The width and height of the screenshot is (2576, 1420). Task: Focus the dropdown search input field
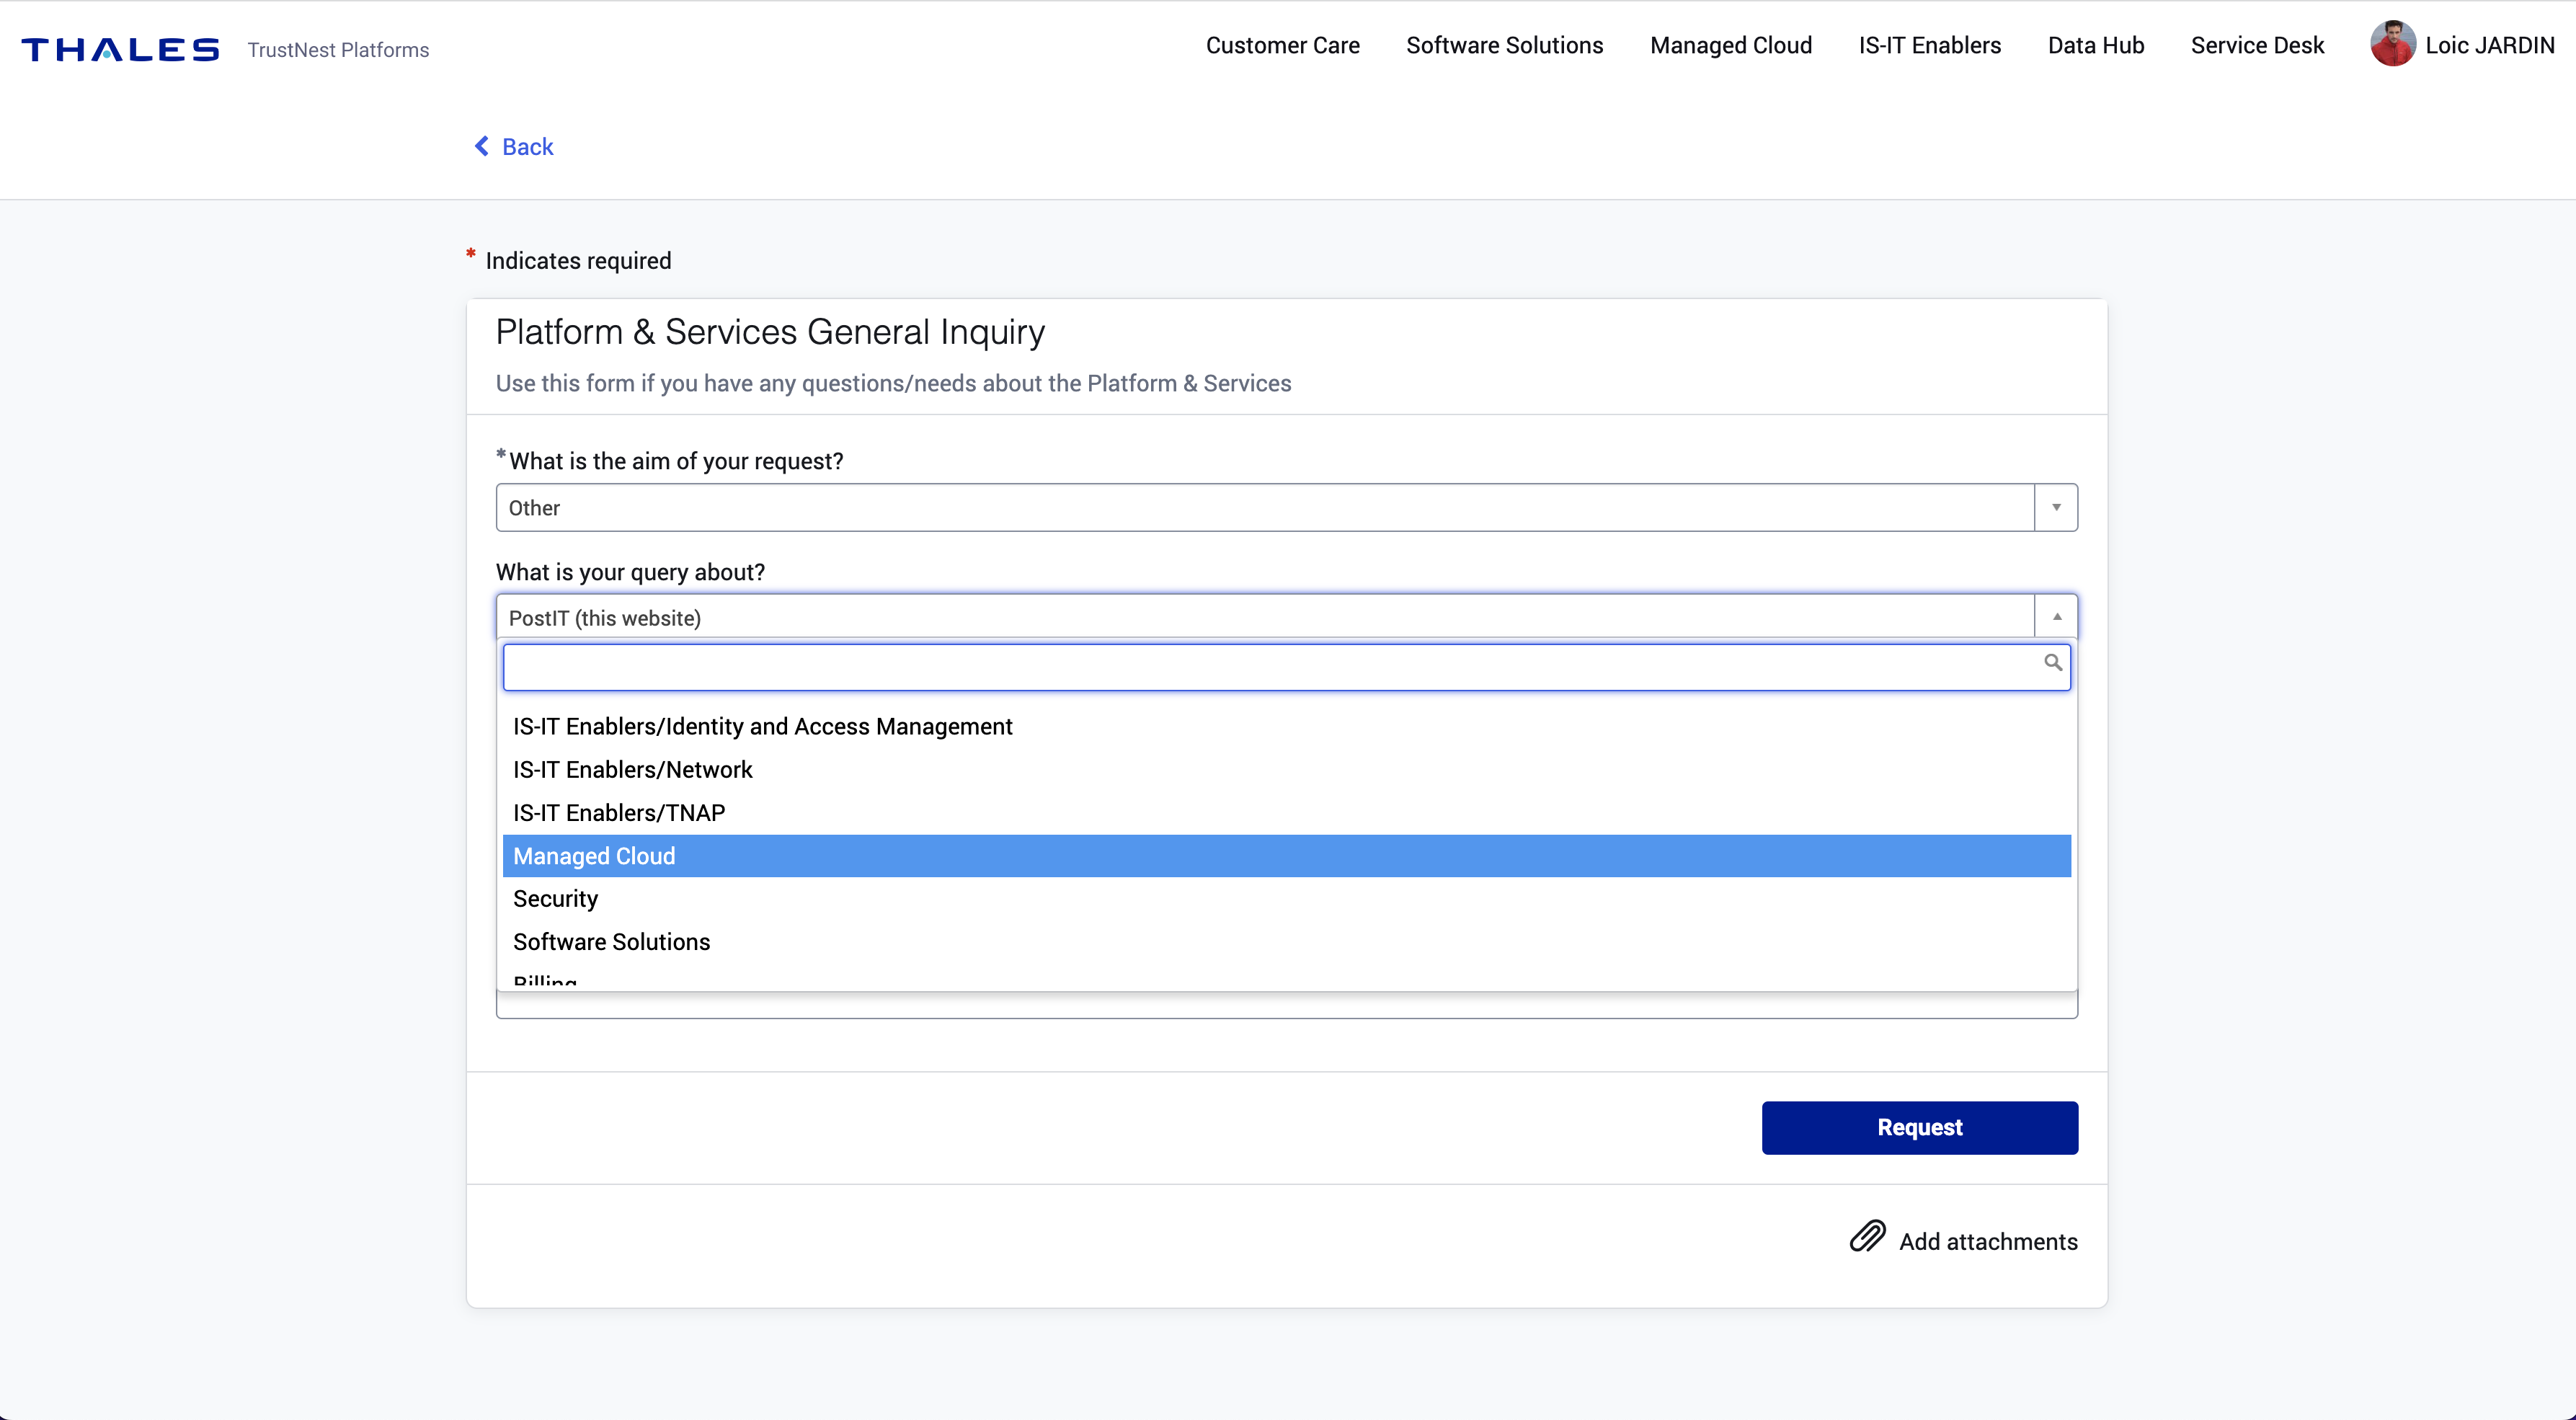(x=1286, y=667)
